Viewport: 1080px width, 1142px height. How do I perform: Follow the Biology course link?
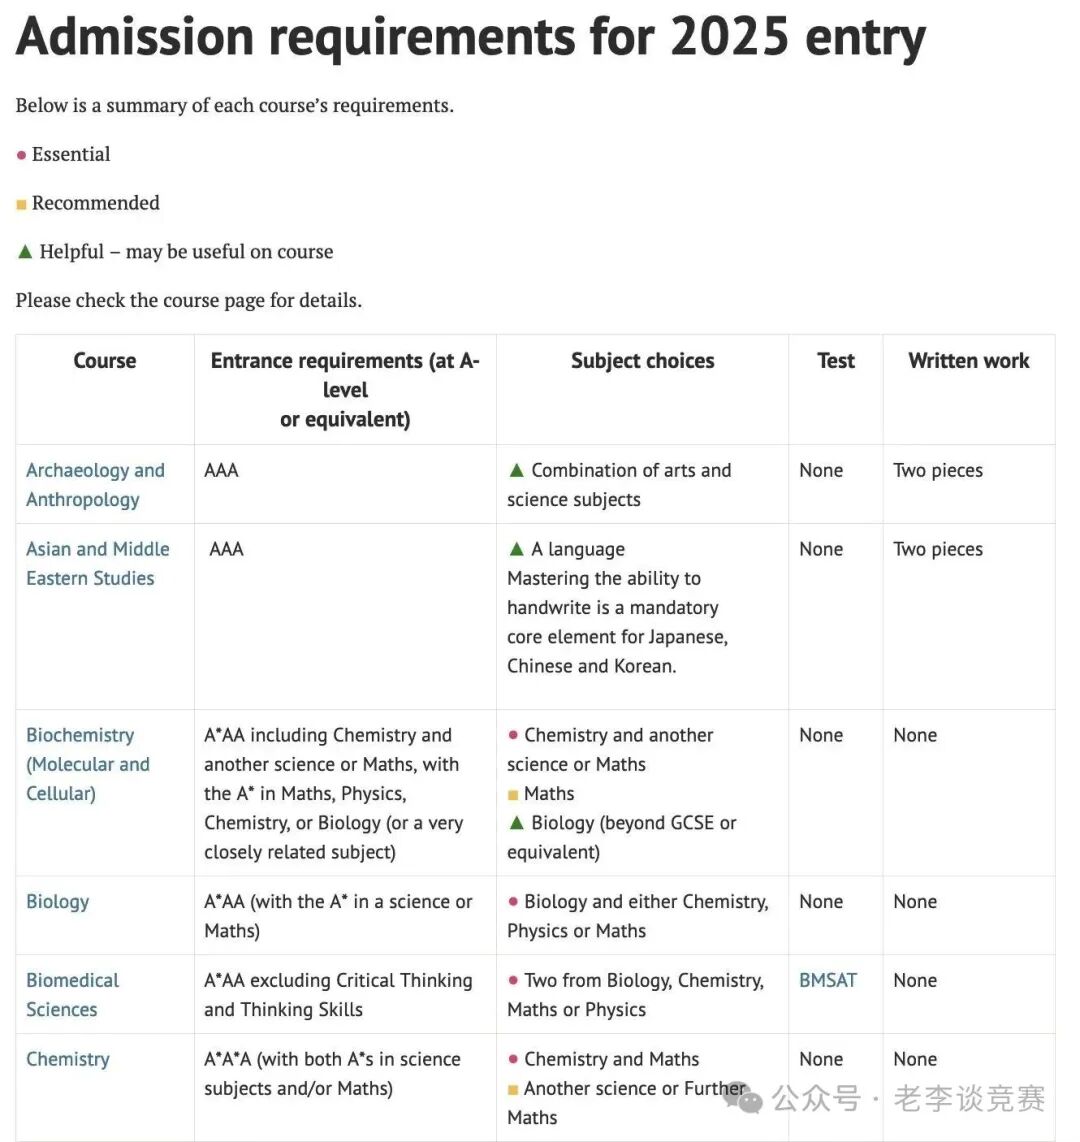click(x=57, y=902)
